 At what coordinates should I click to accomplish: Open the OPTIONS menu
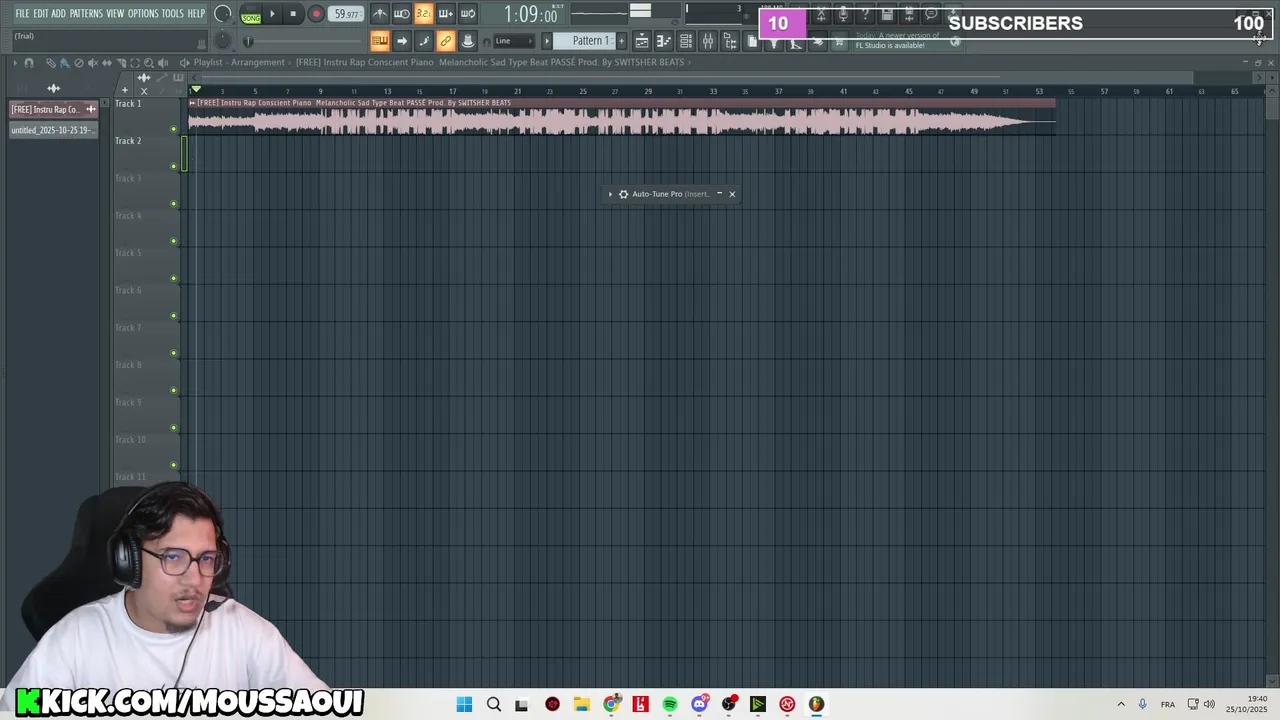click(x=143, y=14)
